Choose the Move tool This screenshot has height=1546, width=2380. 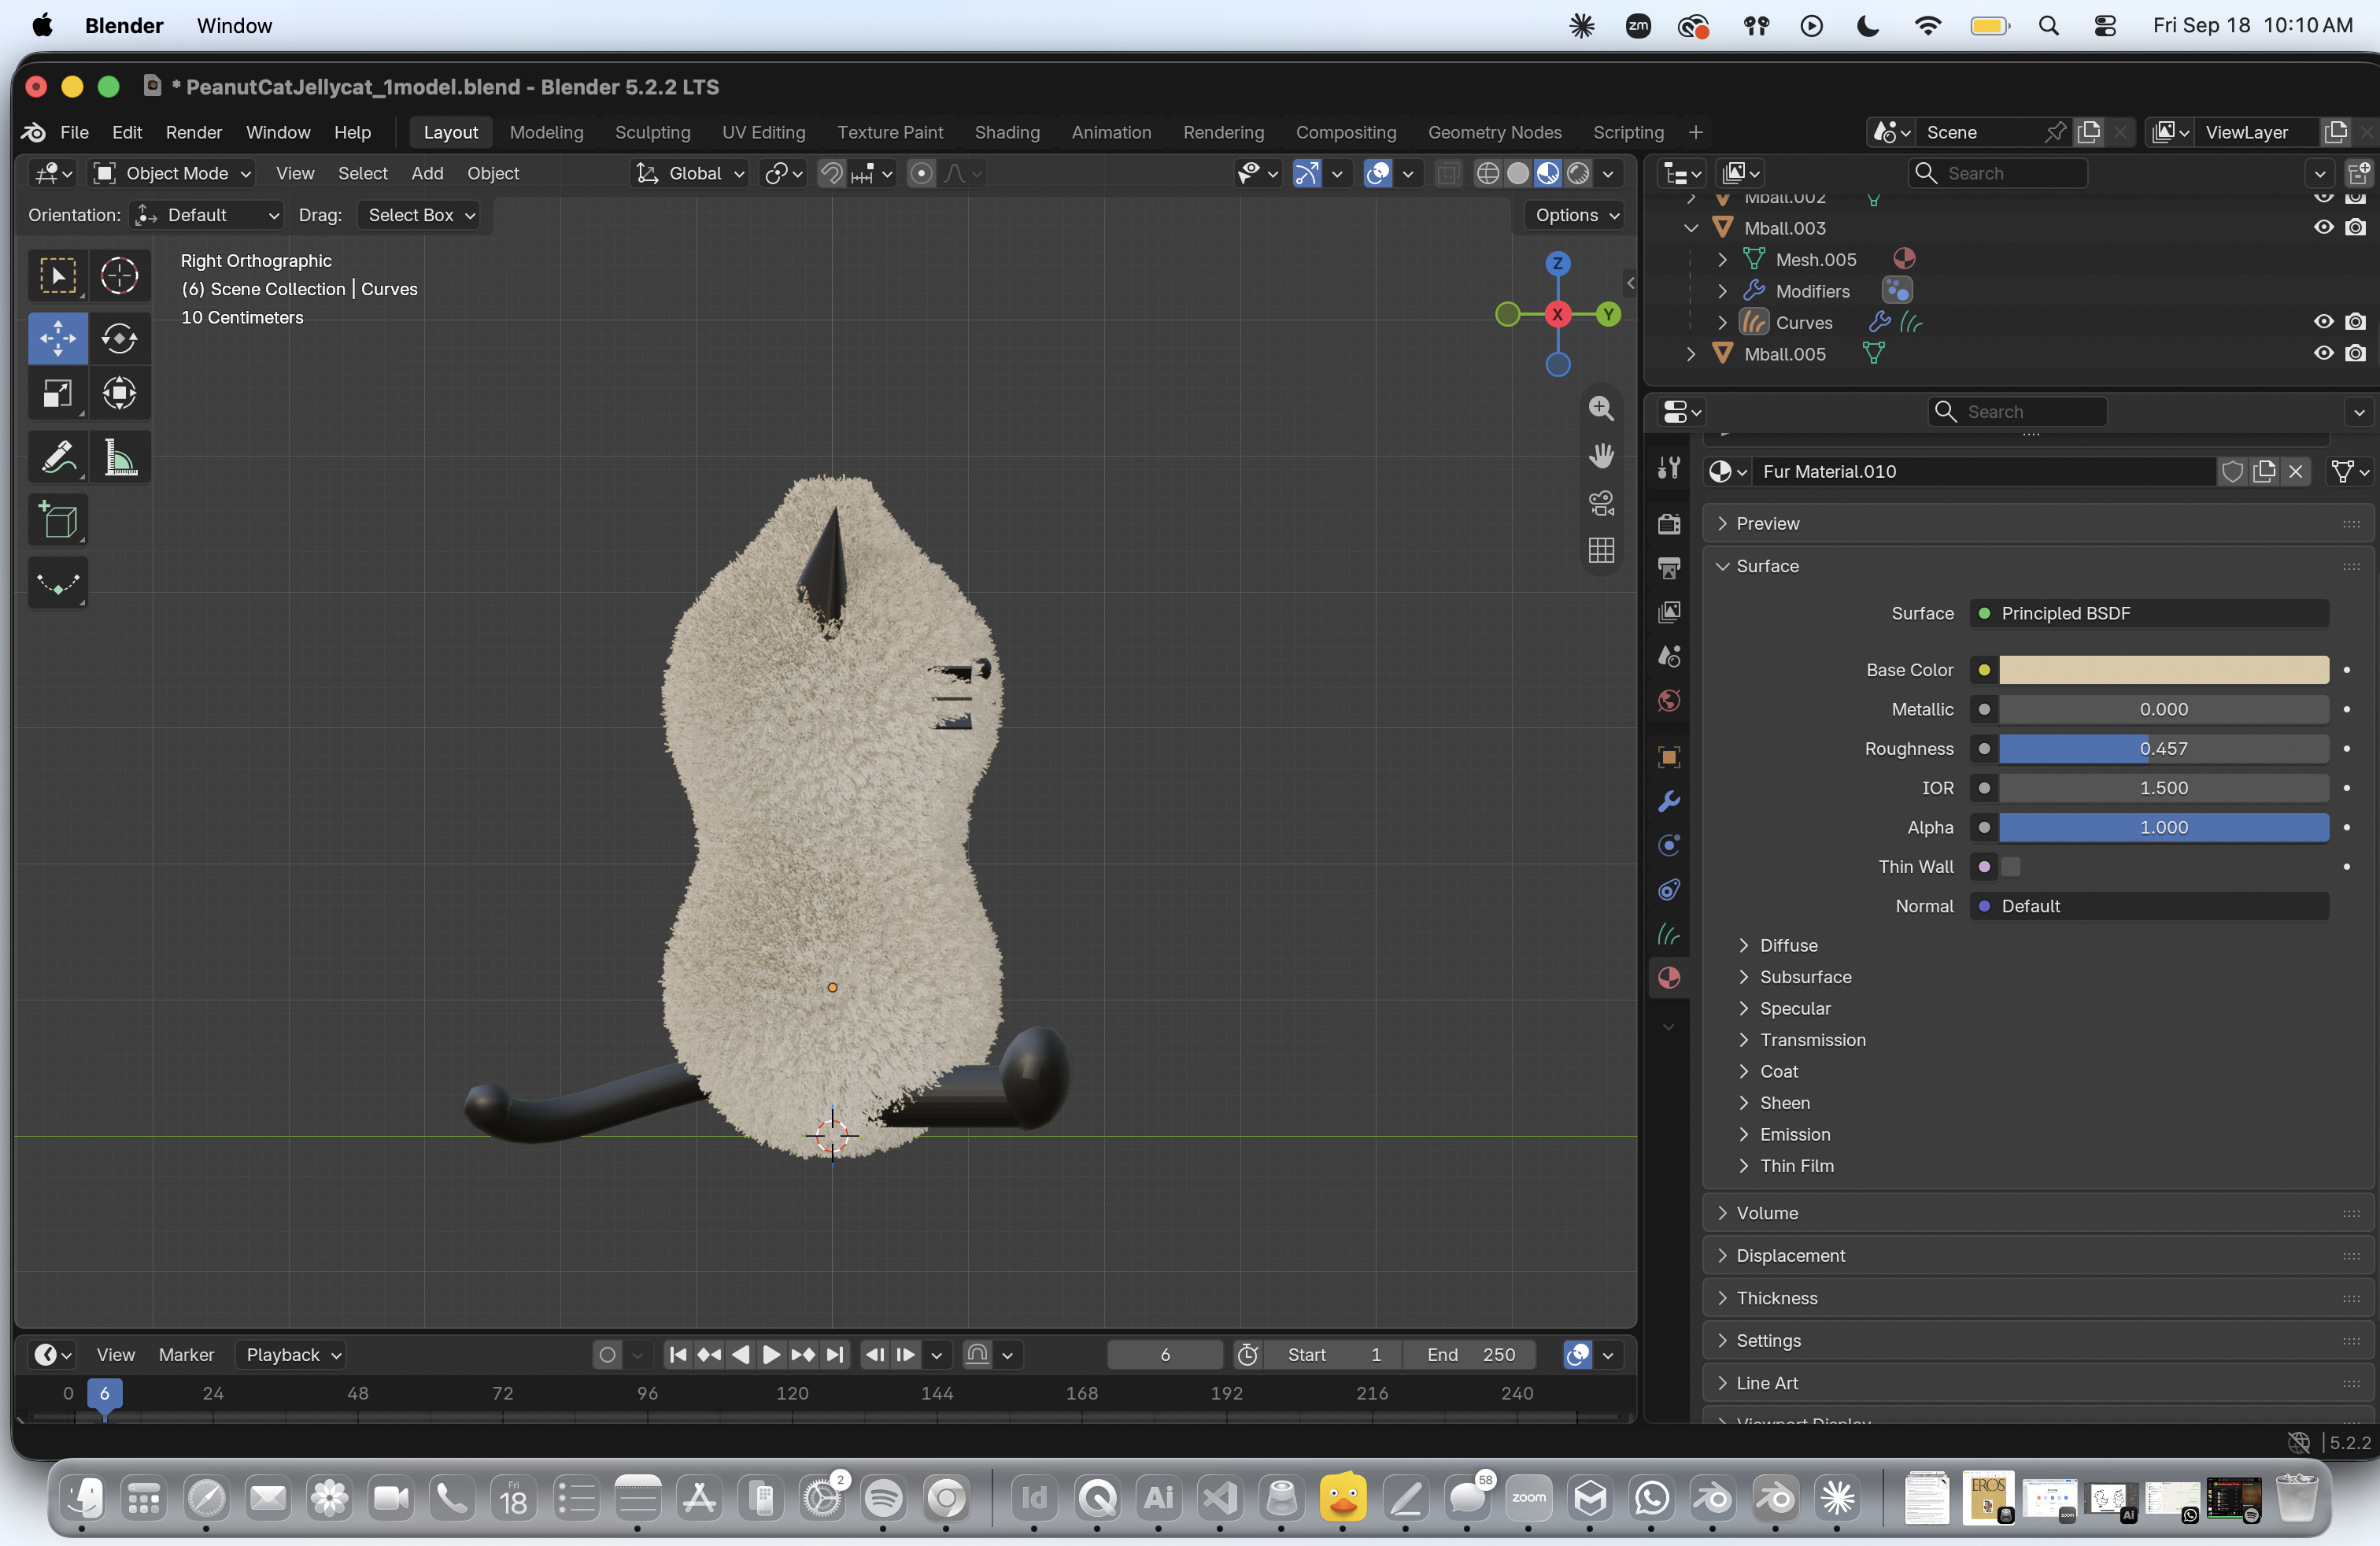pos(58,338)
